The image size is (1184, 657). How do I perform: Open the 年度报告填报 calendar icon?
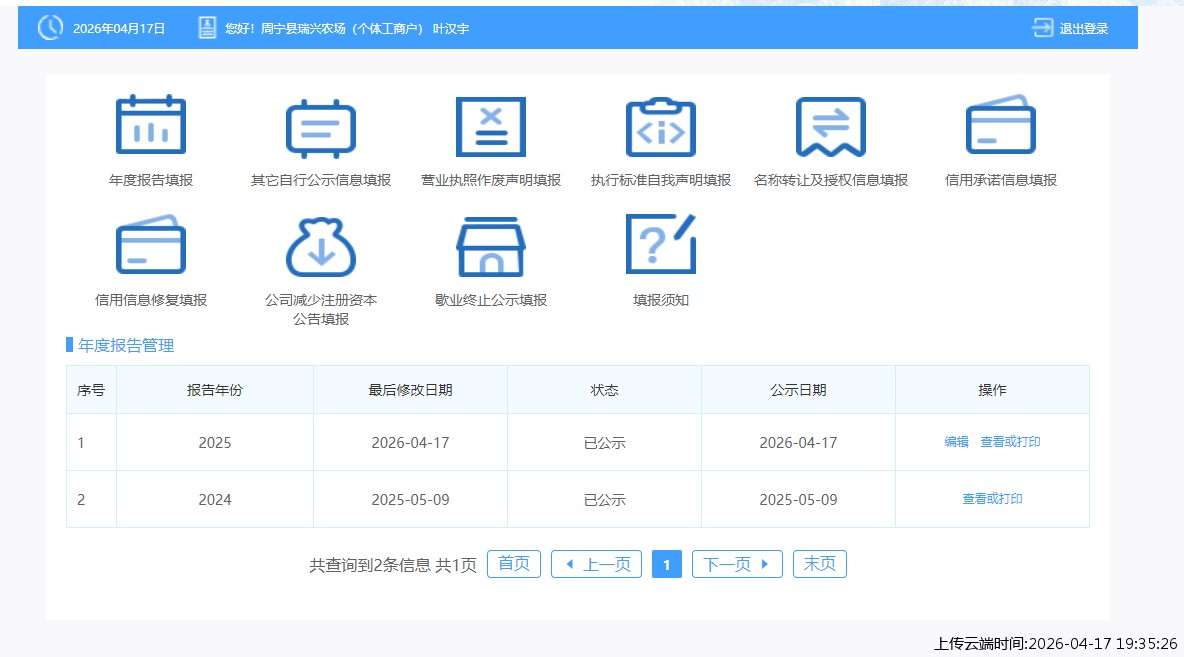tap(152, 127)
